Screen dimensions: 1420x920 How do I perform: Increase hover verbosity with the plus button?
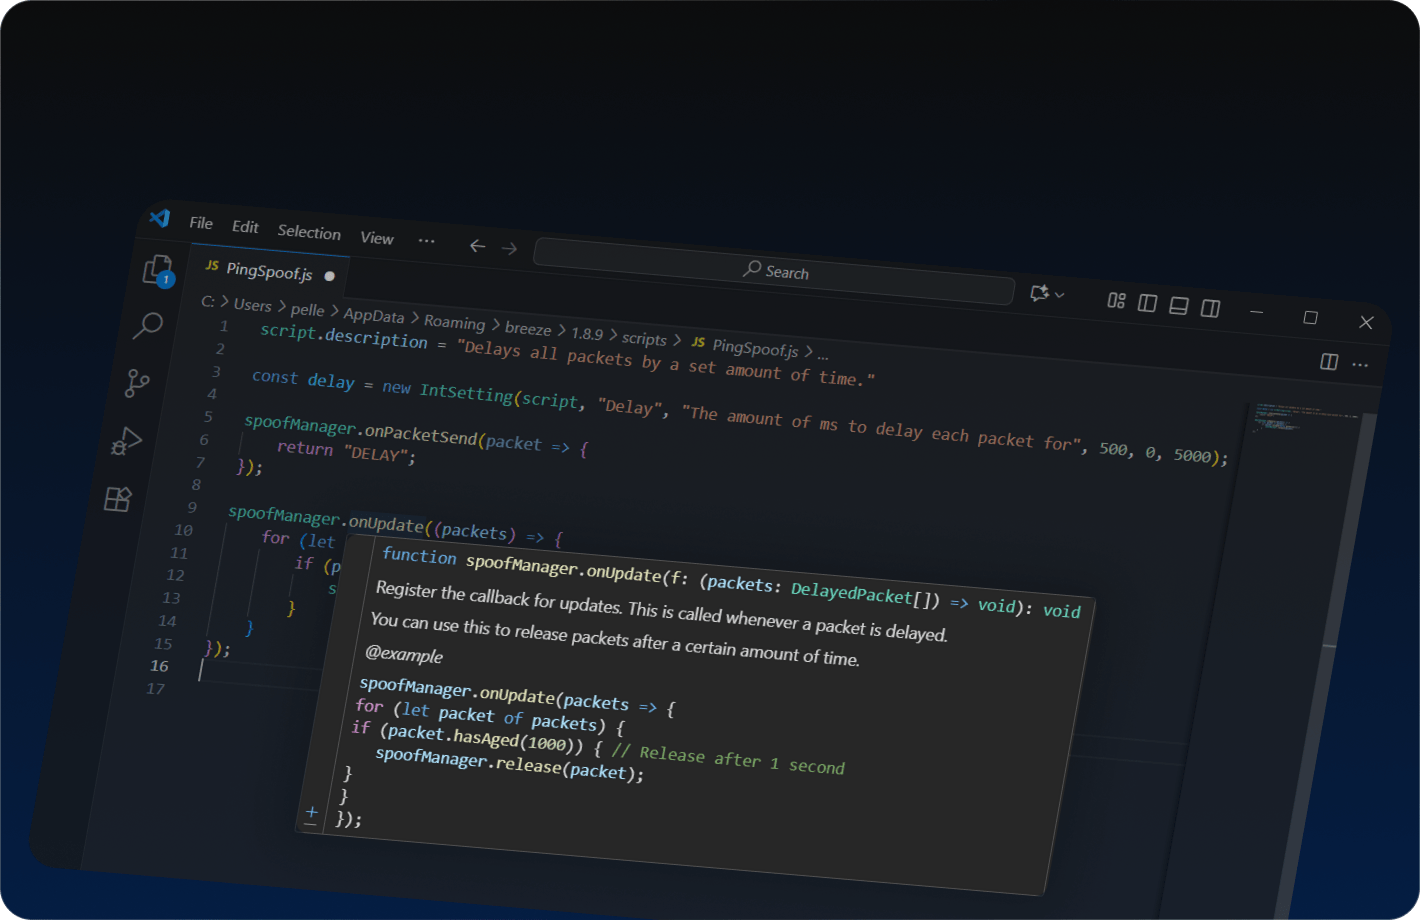tap(312, 811)
